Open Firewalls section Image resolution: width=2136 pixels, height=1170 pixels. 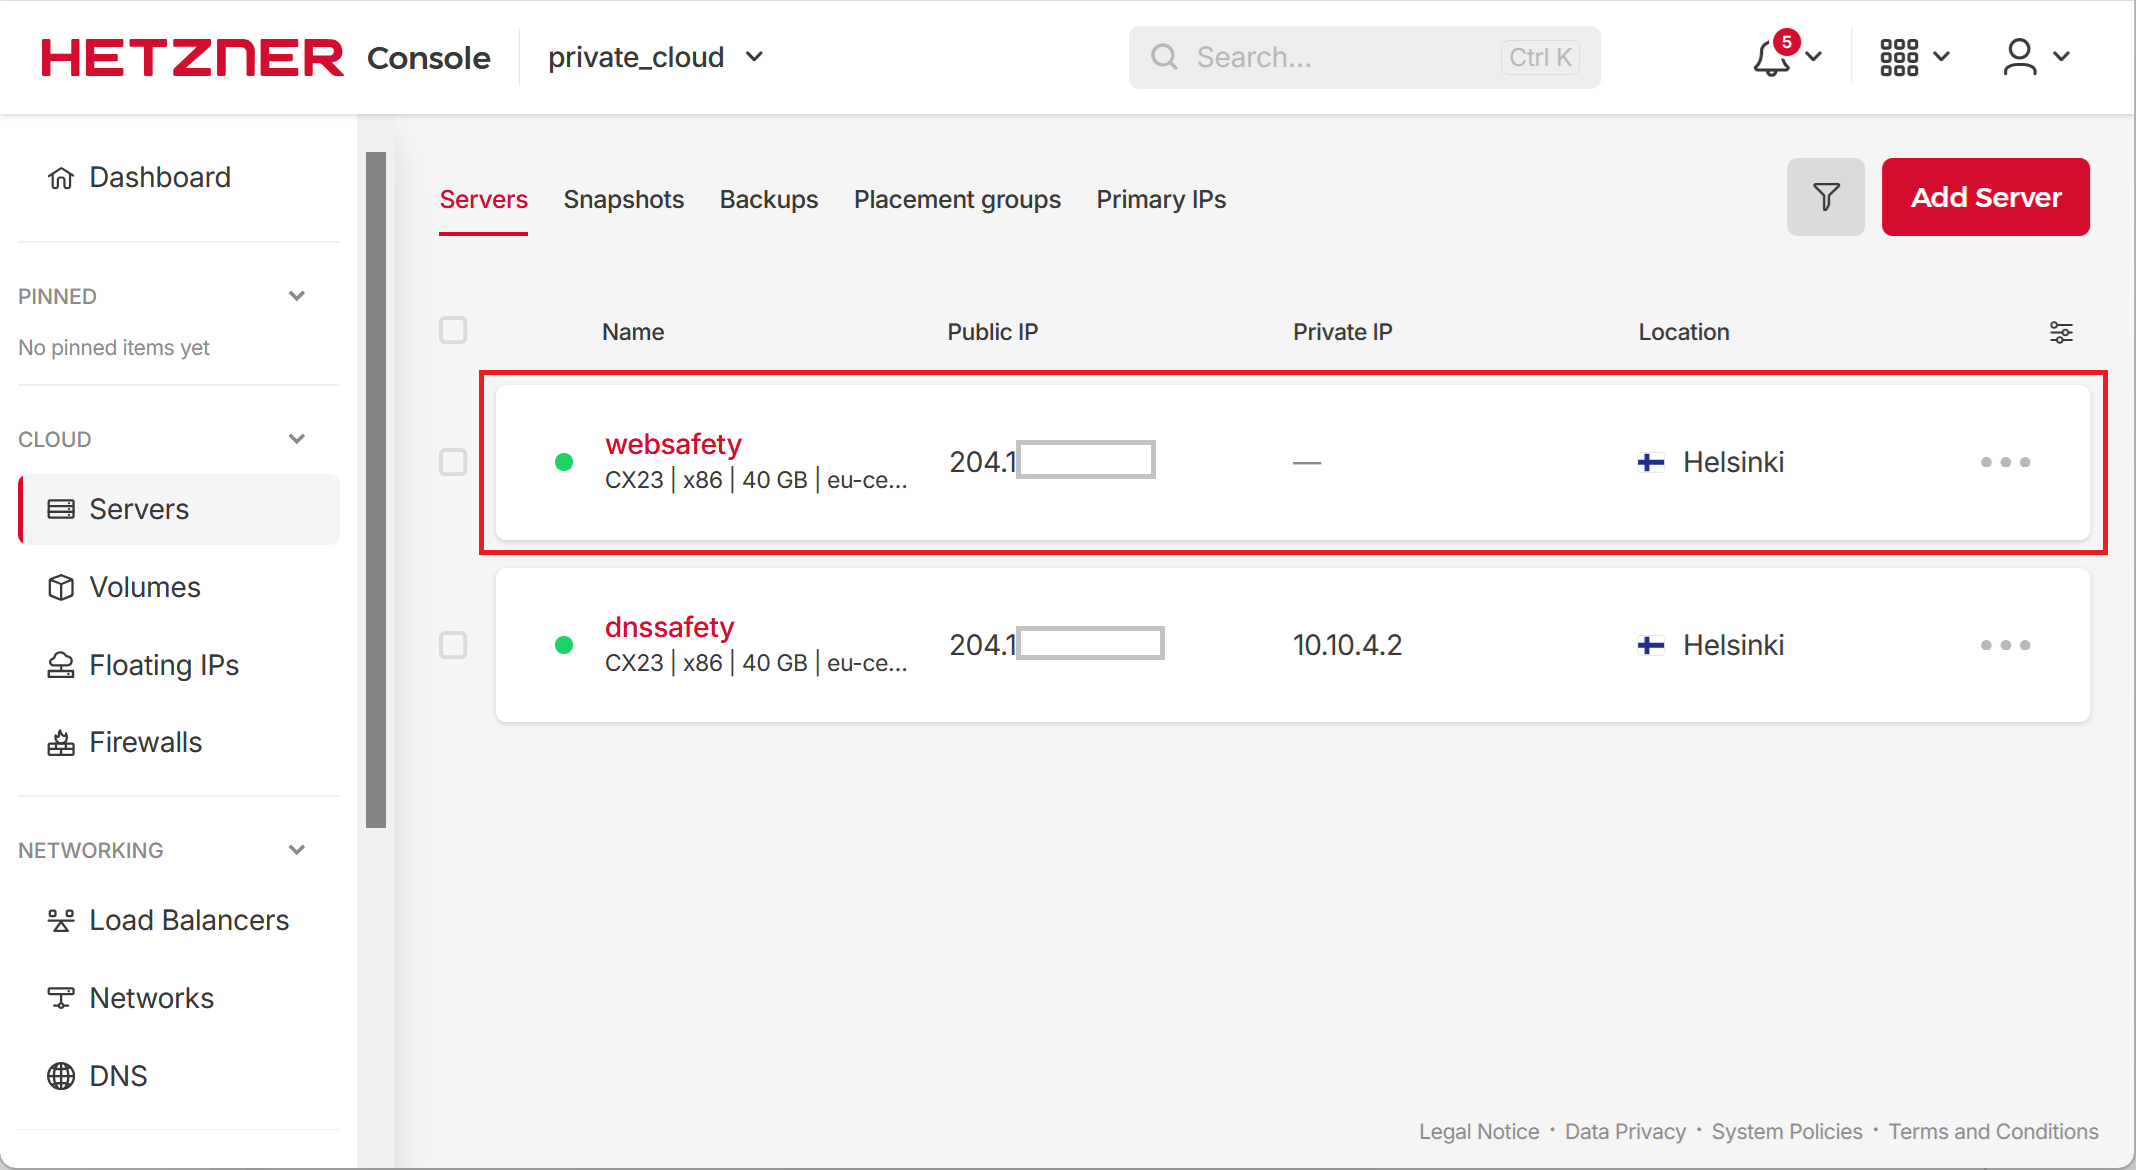point(125,742)
